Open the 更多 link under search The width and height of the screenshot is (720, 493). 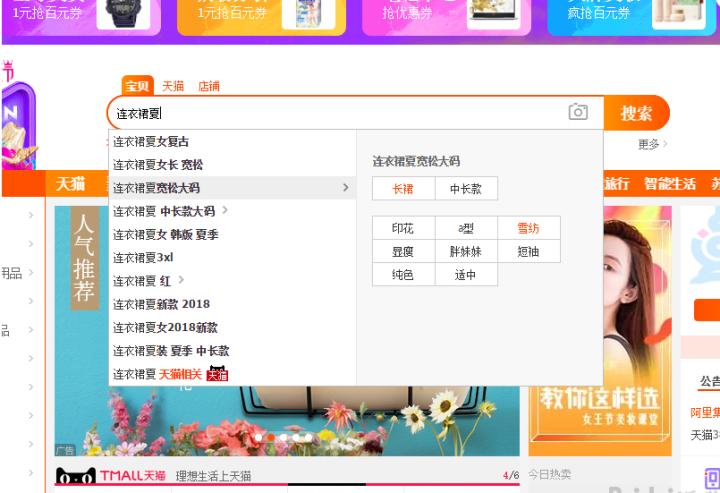(x=652, y=145)
